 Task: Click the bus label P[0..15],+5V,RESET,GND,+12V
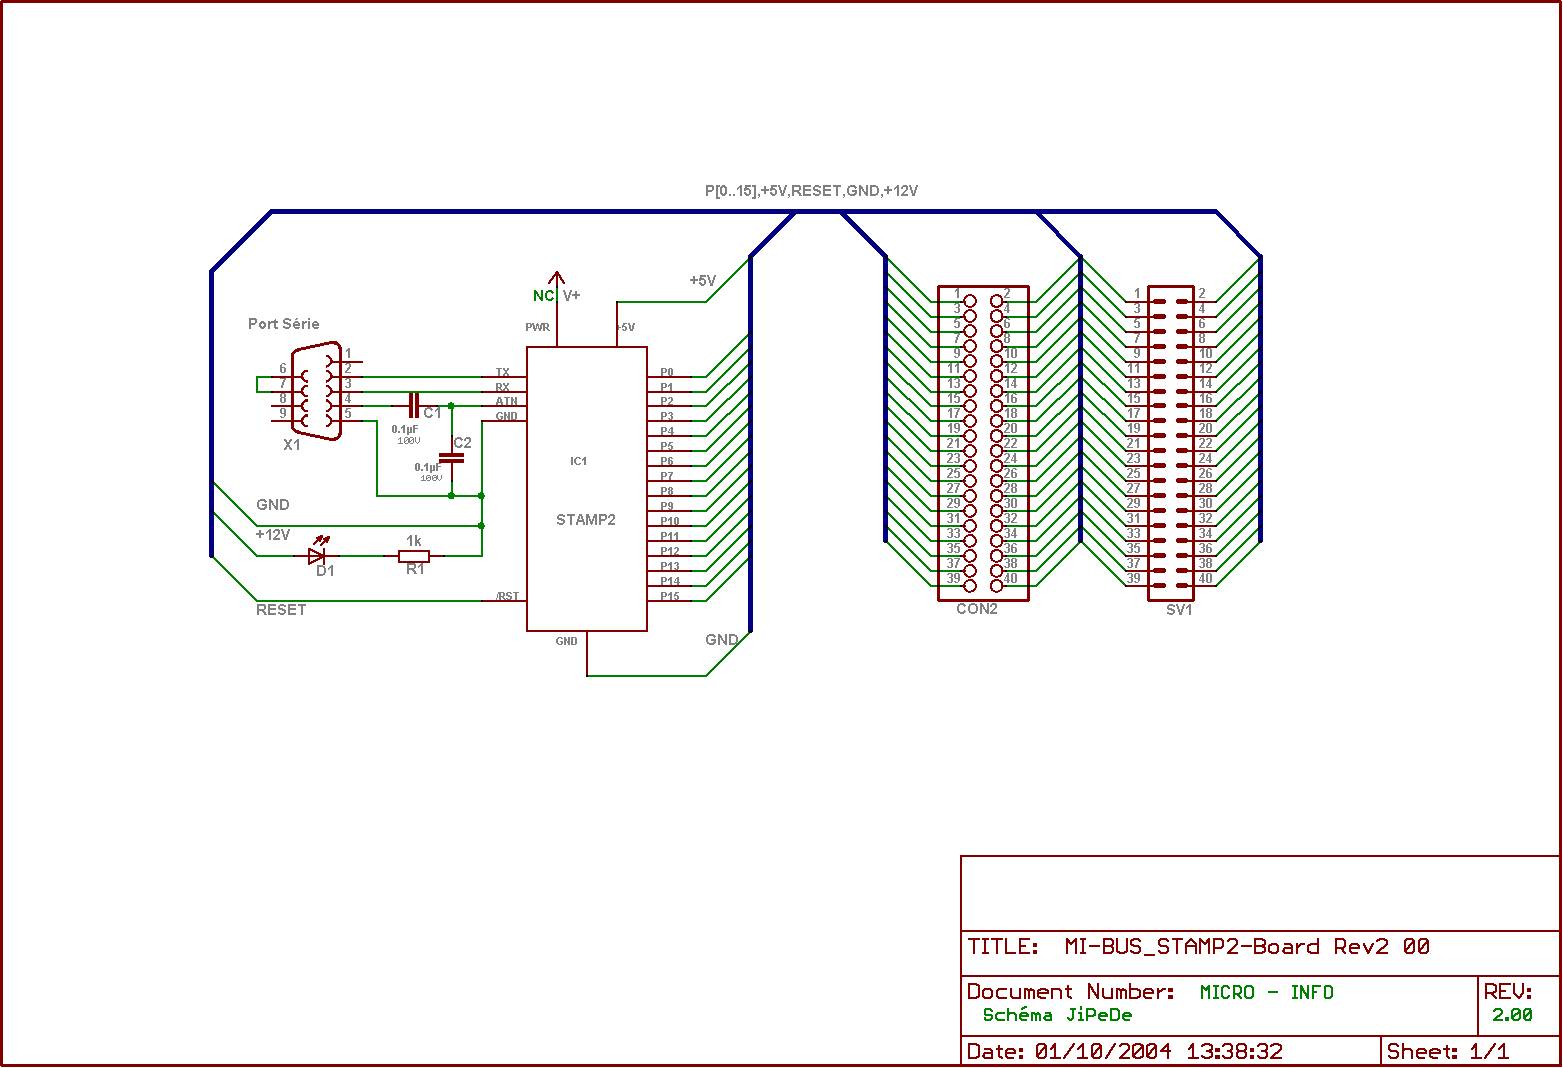coord(811,190)
